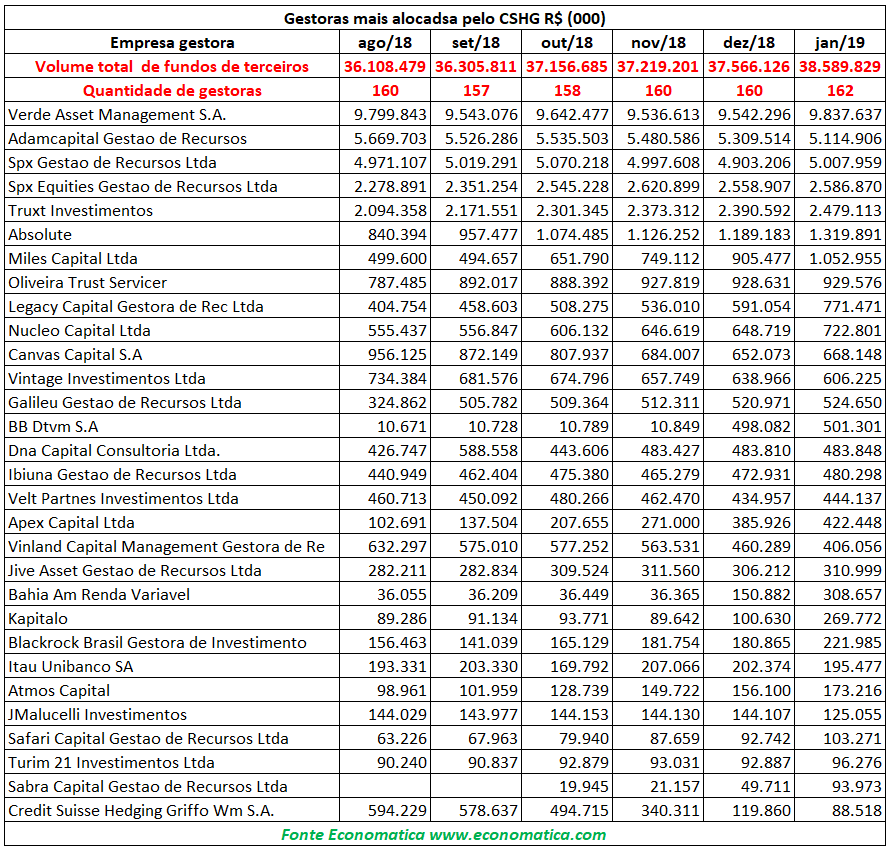This screenshot has height=849, width=890.
Task: Select 'Vinland Capital Management Gestora de Re' name
Action: [166, 546]
